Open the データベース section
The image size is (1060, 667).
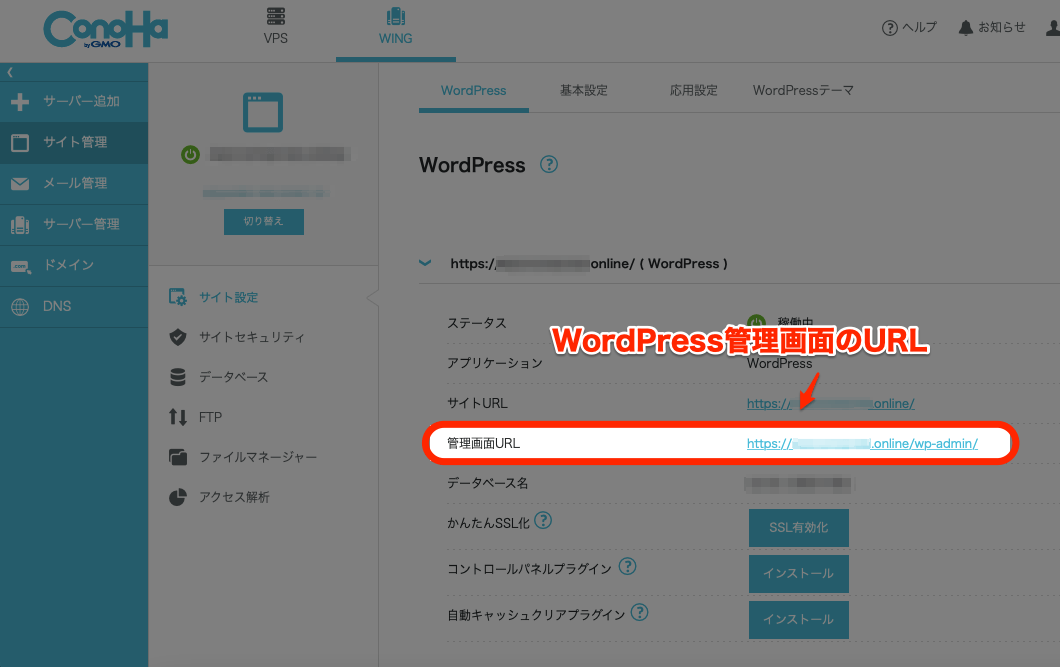coord(233,378)
